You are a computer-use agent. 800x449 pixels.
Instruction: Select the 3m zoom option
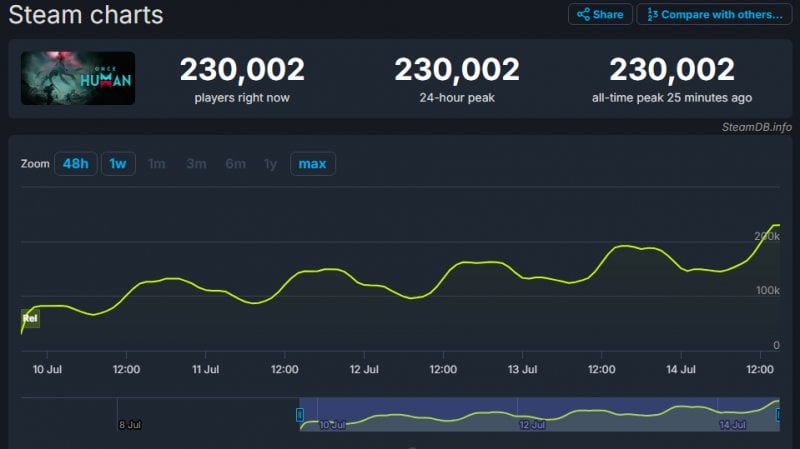tap(196, 163)
